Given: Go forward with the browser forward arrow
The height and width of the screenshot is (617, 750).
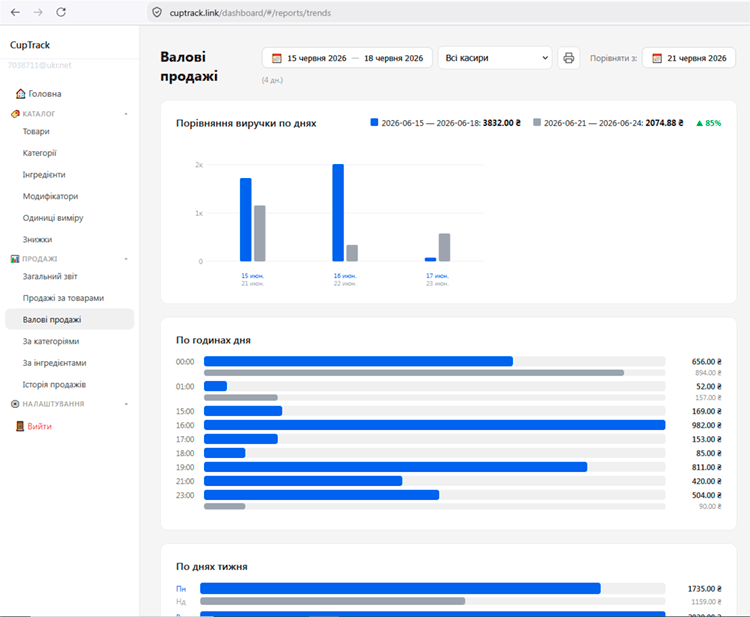Looking at the screenshot, I should 38,12.
